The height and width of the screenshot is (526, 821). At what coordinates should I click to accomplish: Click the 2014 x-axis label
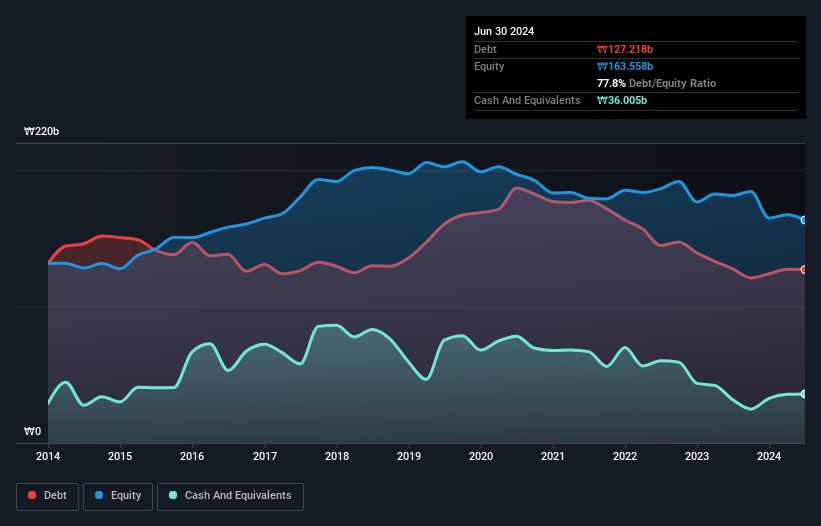[x=48, y=456]
